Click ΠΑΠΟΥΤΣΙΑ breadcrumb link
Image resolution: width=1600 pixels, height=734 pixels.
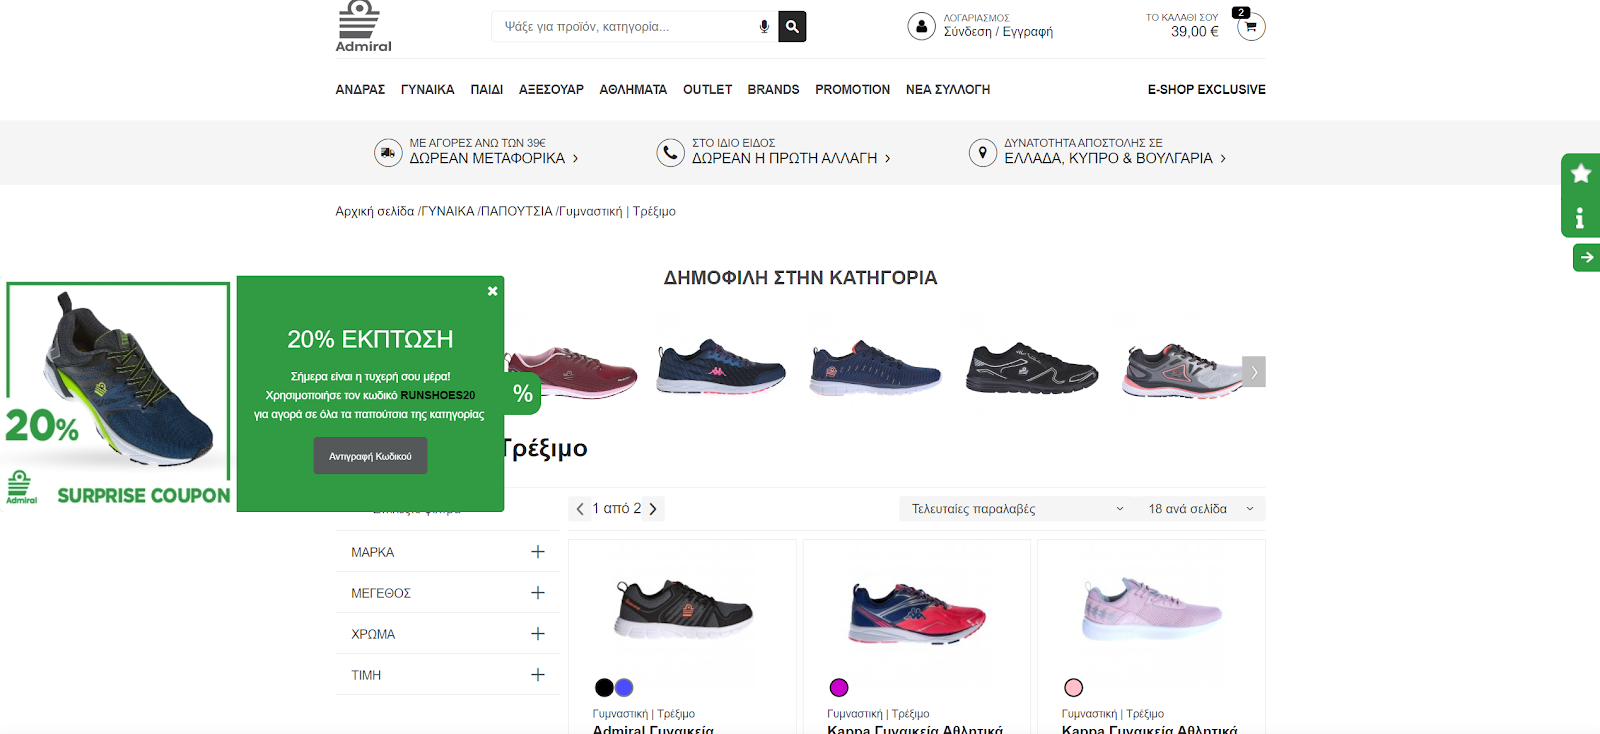pyautogui.click(x=516, y=211)
